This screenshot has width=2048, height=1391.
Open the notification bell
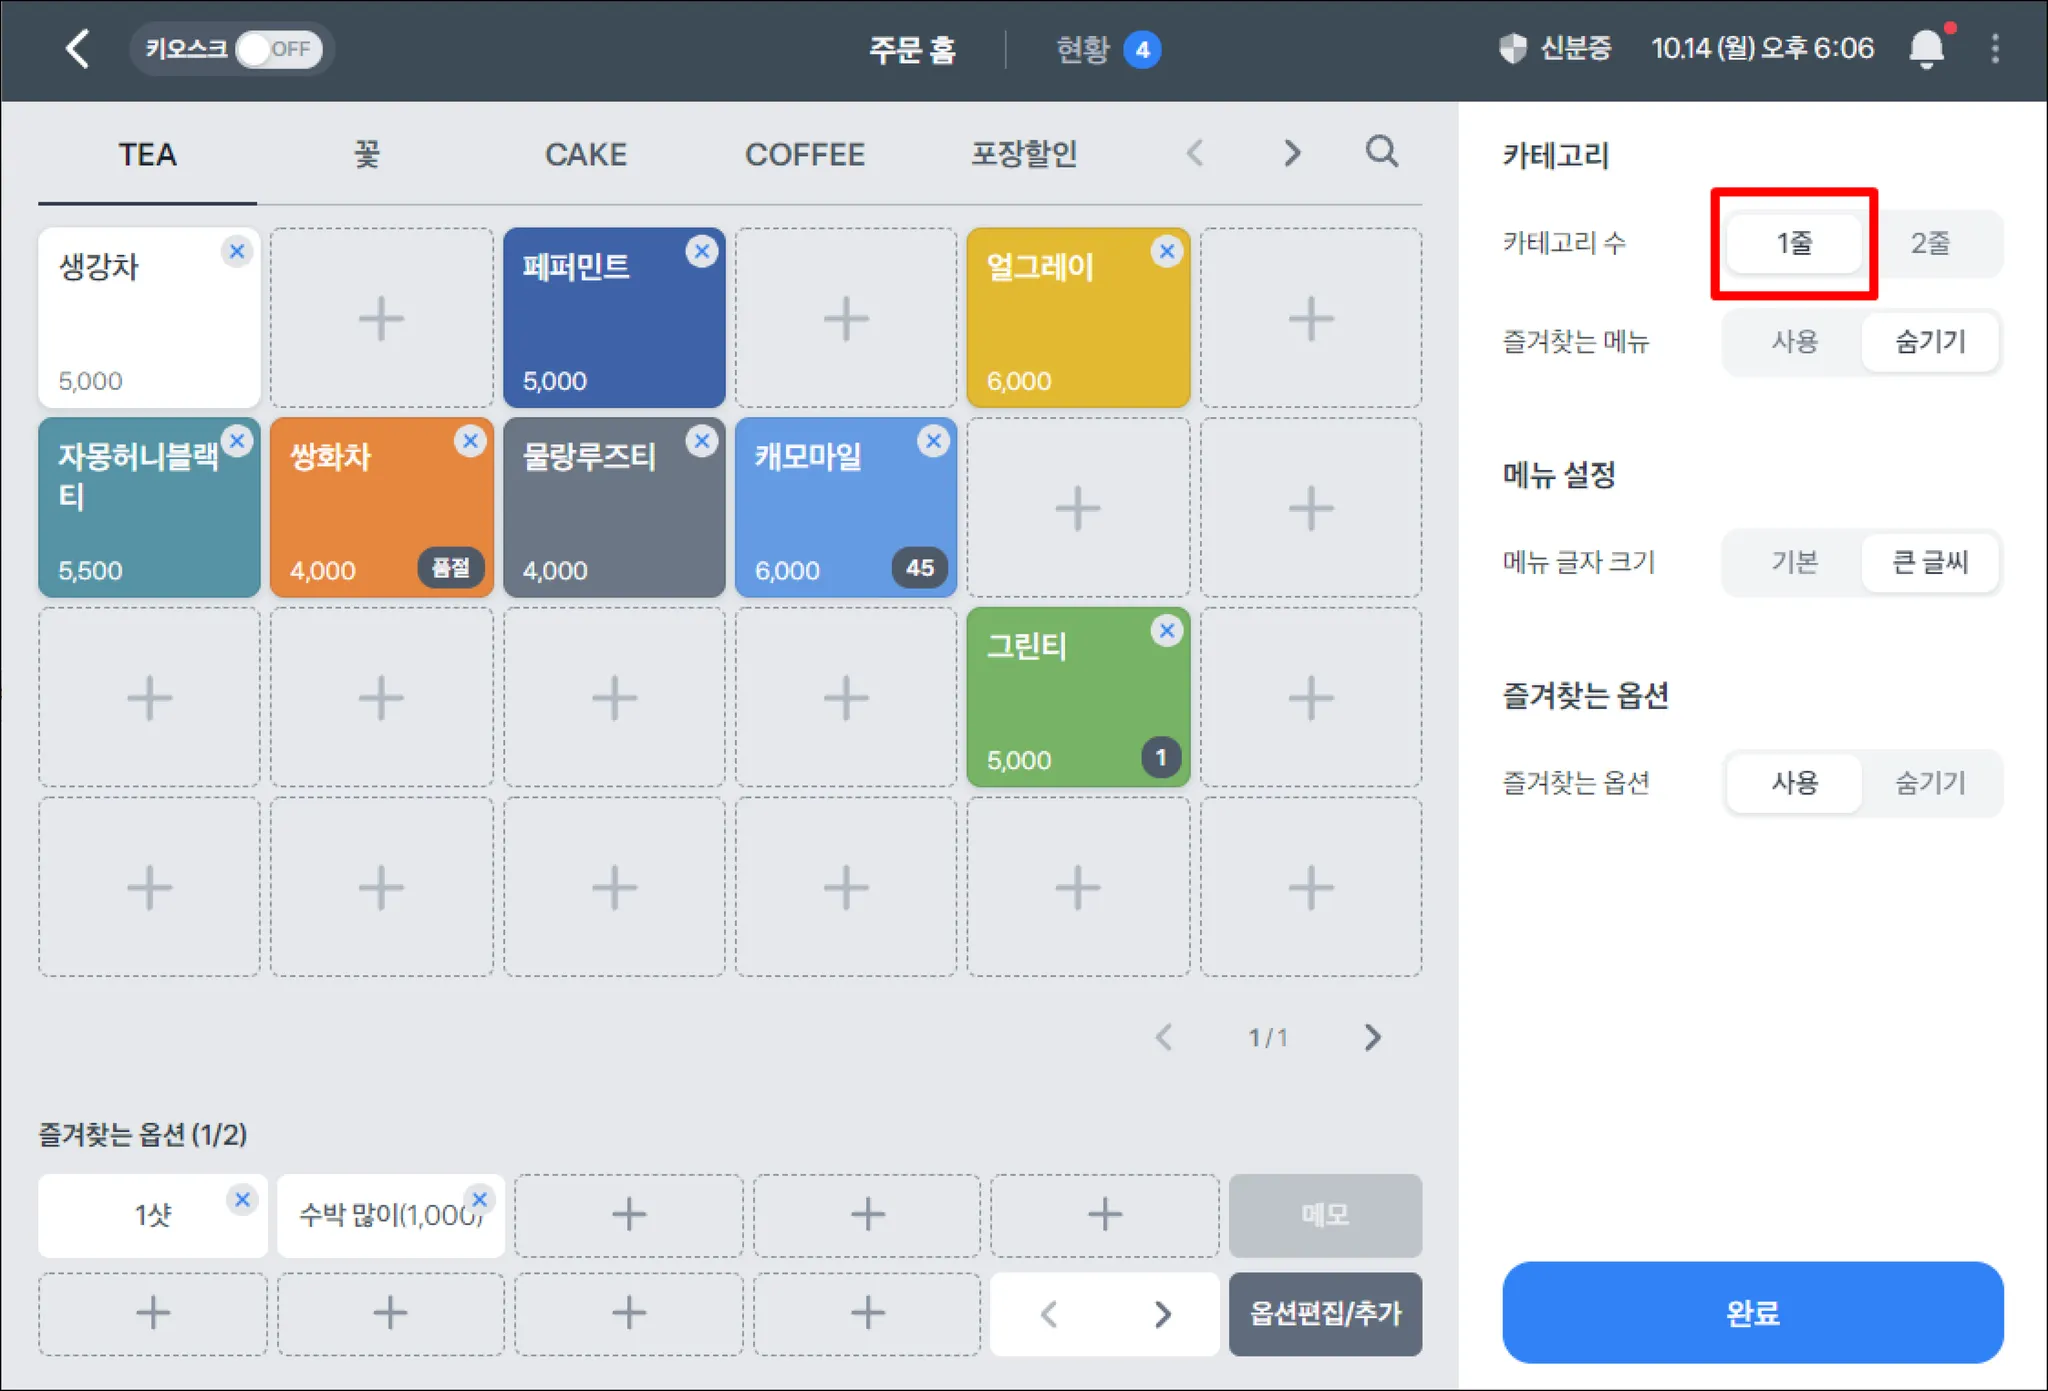pyautogui.click(x=1926, y=48)
